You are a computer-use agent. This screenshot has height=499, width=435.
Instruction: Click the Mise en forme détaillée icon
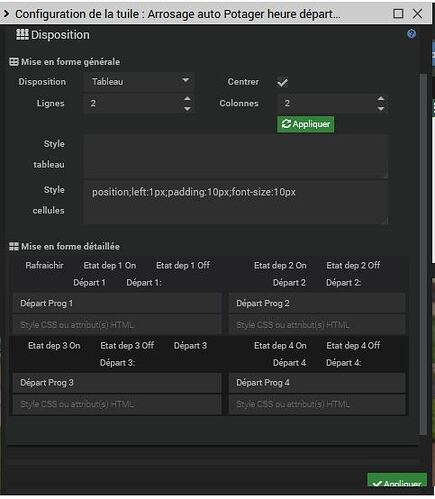[14, 246]
